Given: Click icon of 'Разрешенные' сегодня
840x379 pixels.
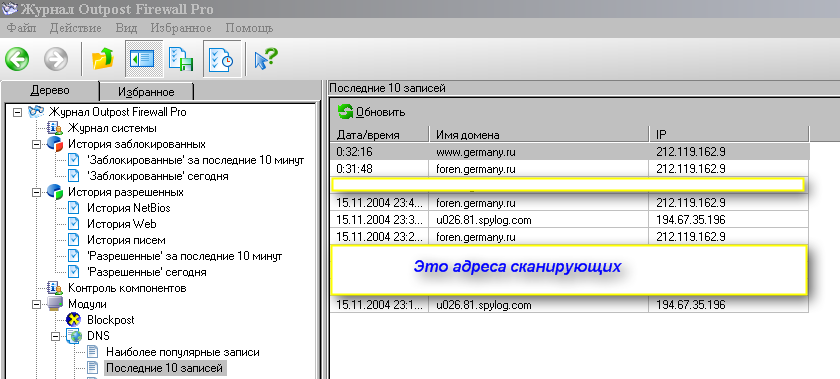Looking at the screenshot, I should 74,272.
